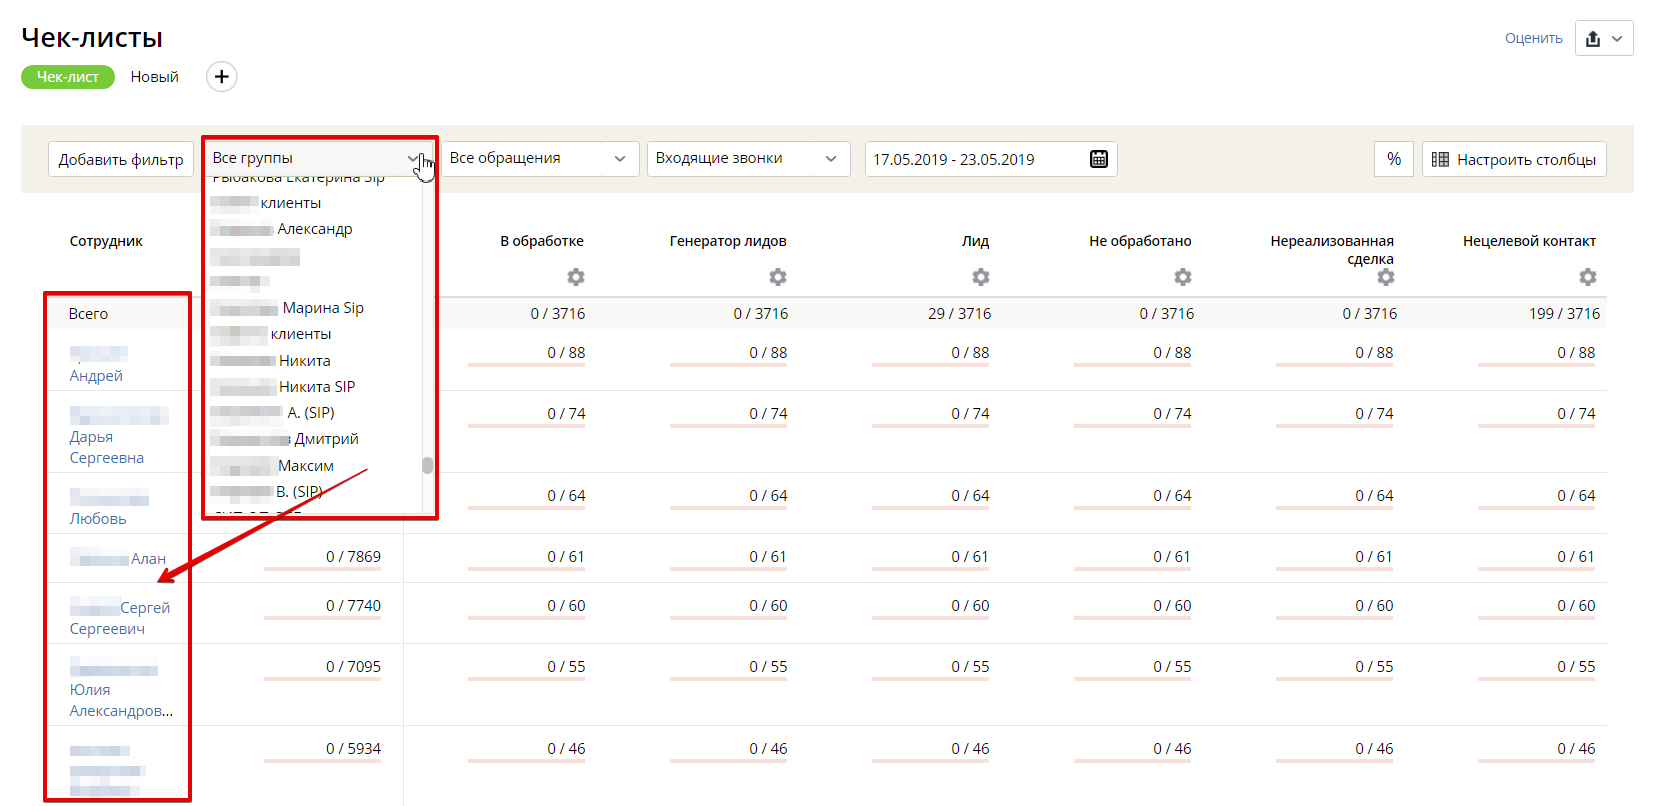
Task: Click gear under Нереализованная сделка column
Action: pyautogui.click(x=1385, y=277)
